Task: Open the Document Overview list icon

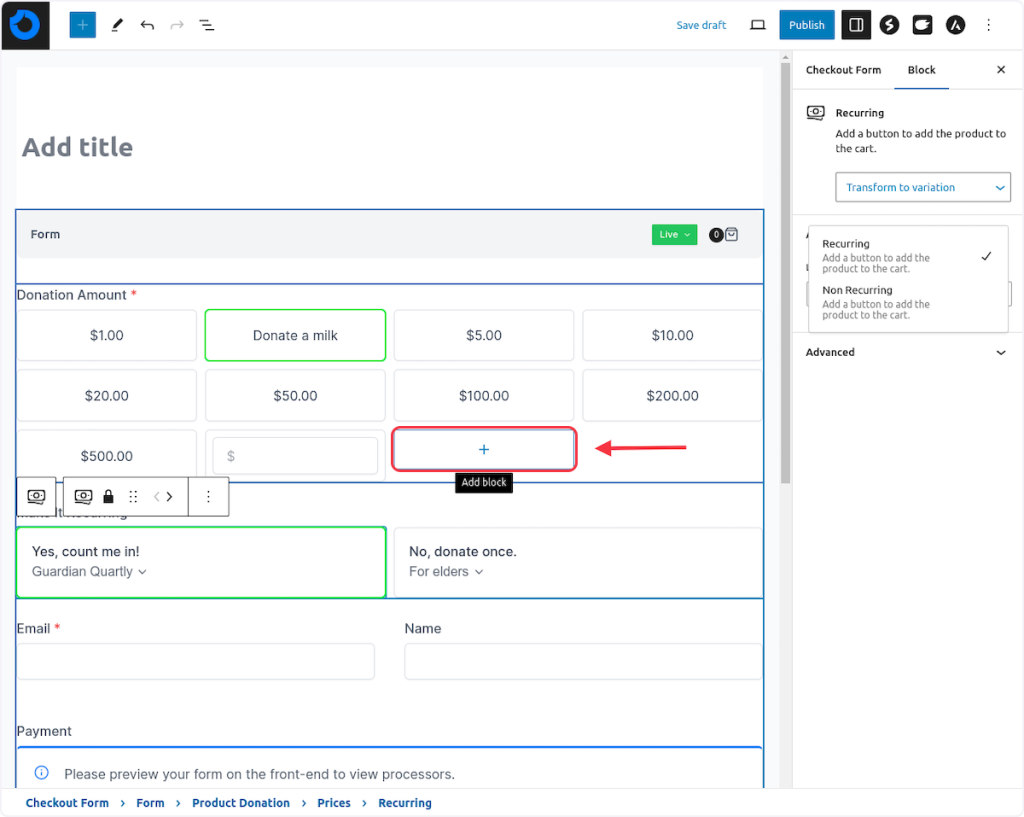Action: click(206, 25)
